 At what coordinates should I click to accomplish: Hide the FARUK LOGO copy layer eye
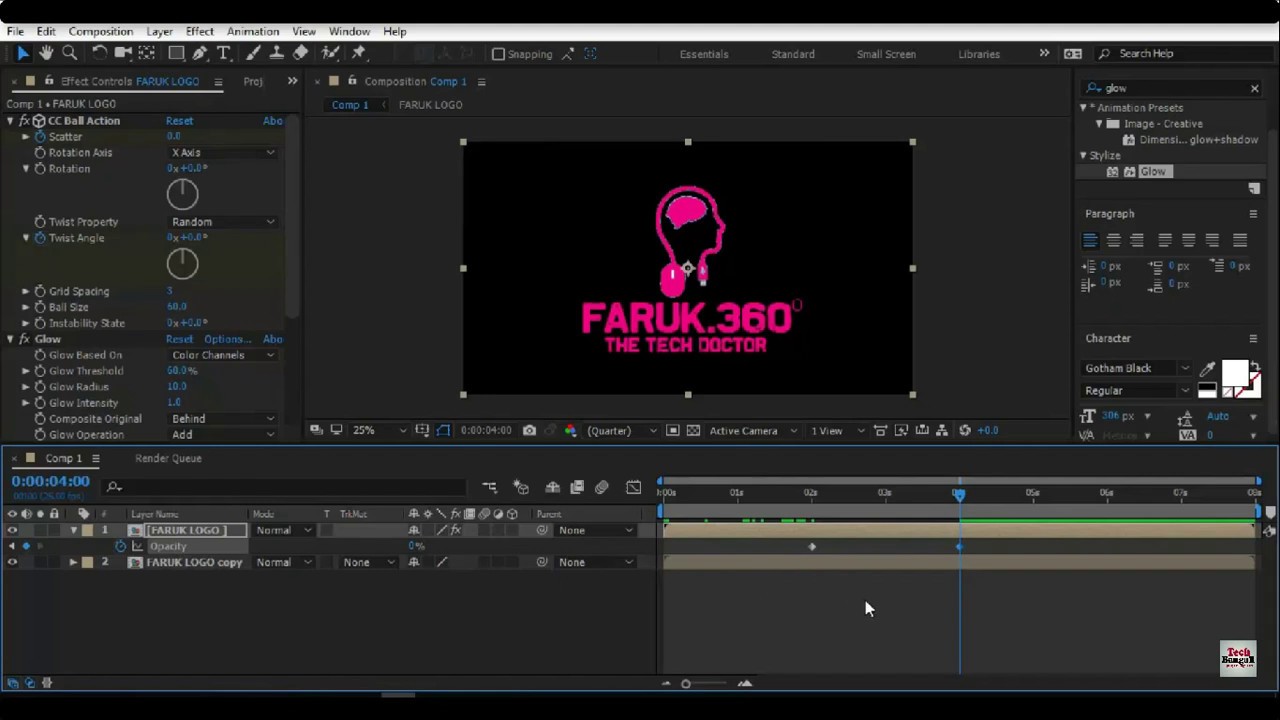point(12,562)
